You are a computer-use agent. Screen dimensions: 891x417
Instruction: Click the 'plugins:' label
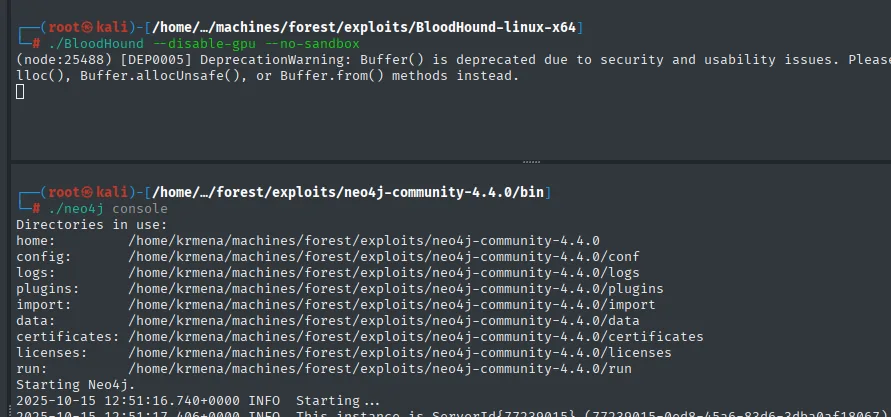pos(48,289)
